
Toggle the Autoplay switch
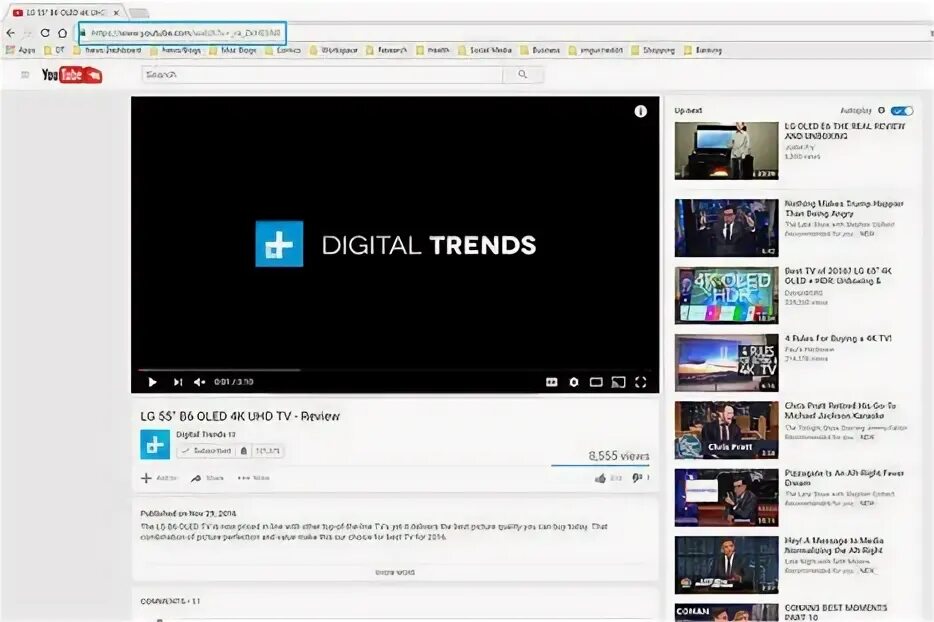click(902, 111)
